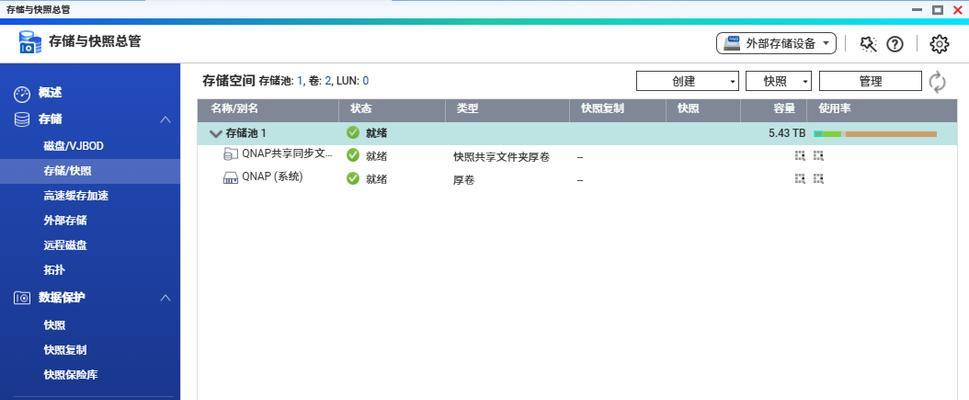Click the 5.43 TB capacity value

pyautogui.click(x=787, y=133)
